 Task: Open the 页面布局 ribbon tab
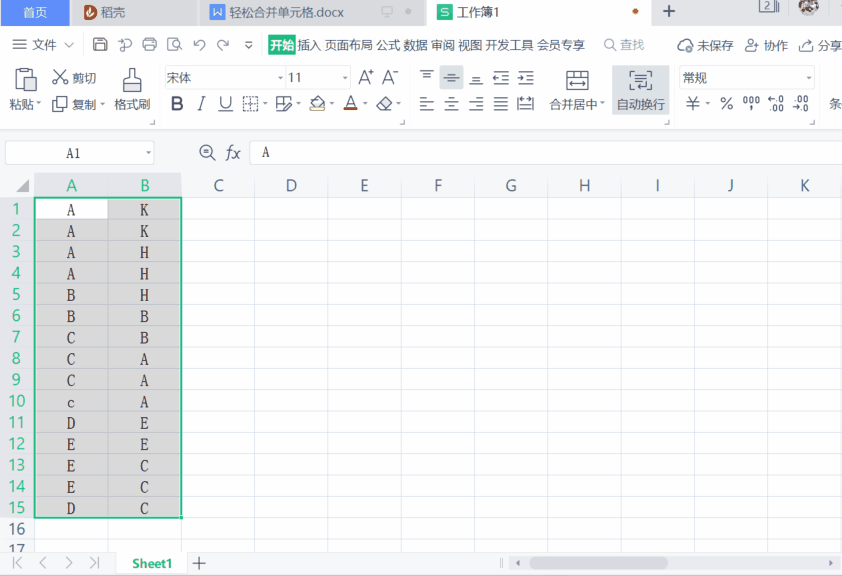[x=349, y=45]
